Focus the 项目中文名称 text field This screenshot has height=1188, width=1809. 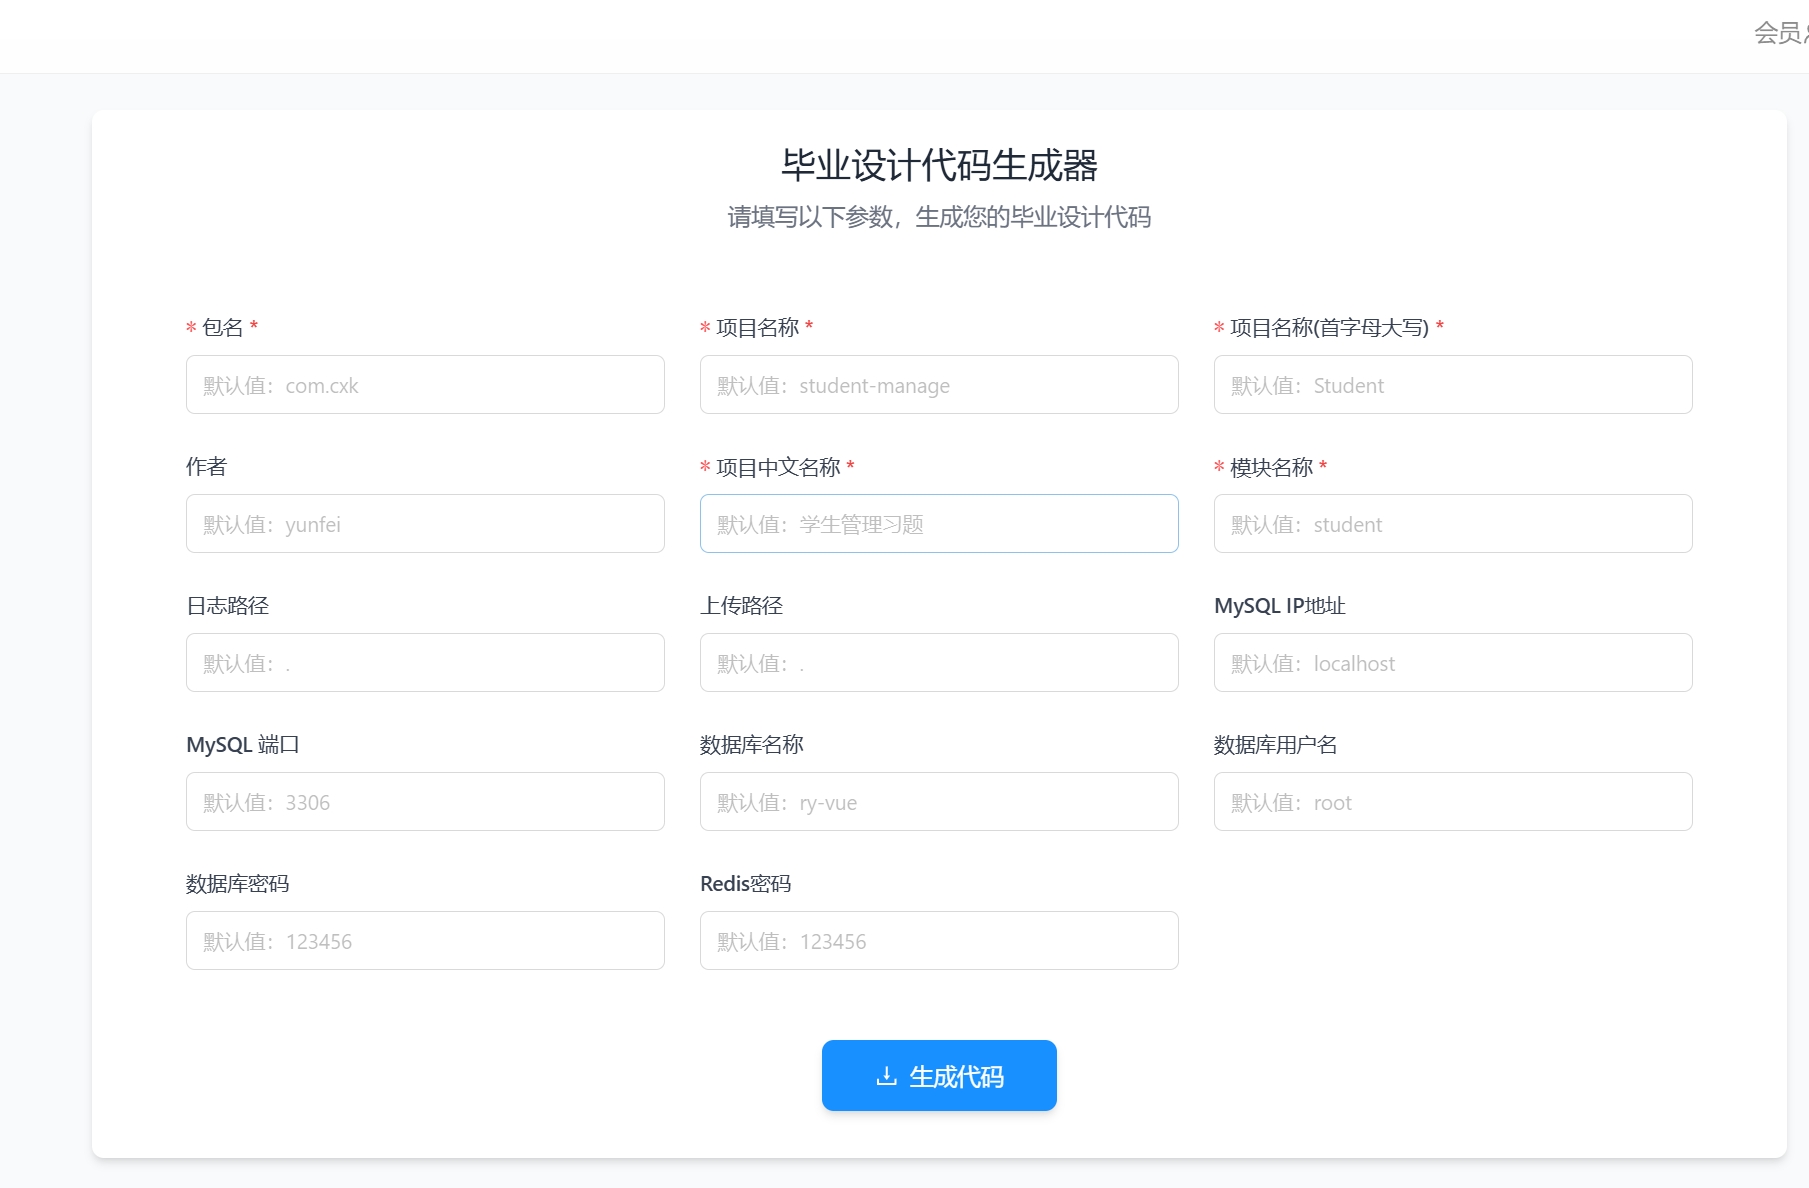coord(938,524)
